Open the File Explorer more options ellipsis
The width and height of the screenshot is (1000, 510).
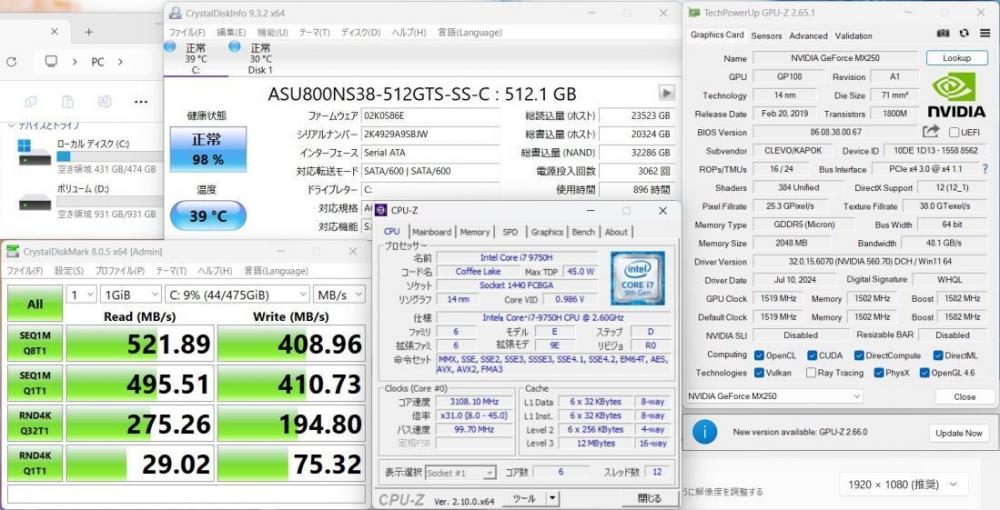tap(140, 101)
